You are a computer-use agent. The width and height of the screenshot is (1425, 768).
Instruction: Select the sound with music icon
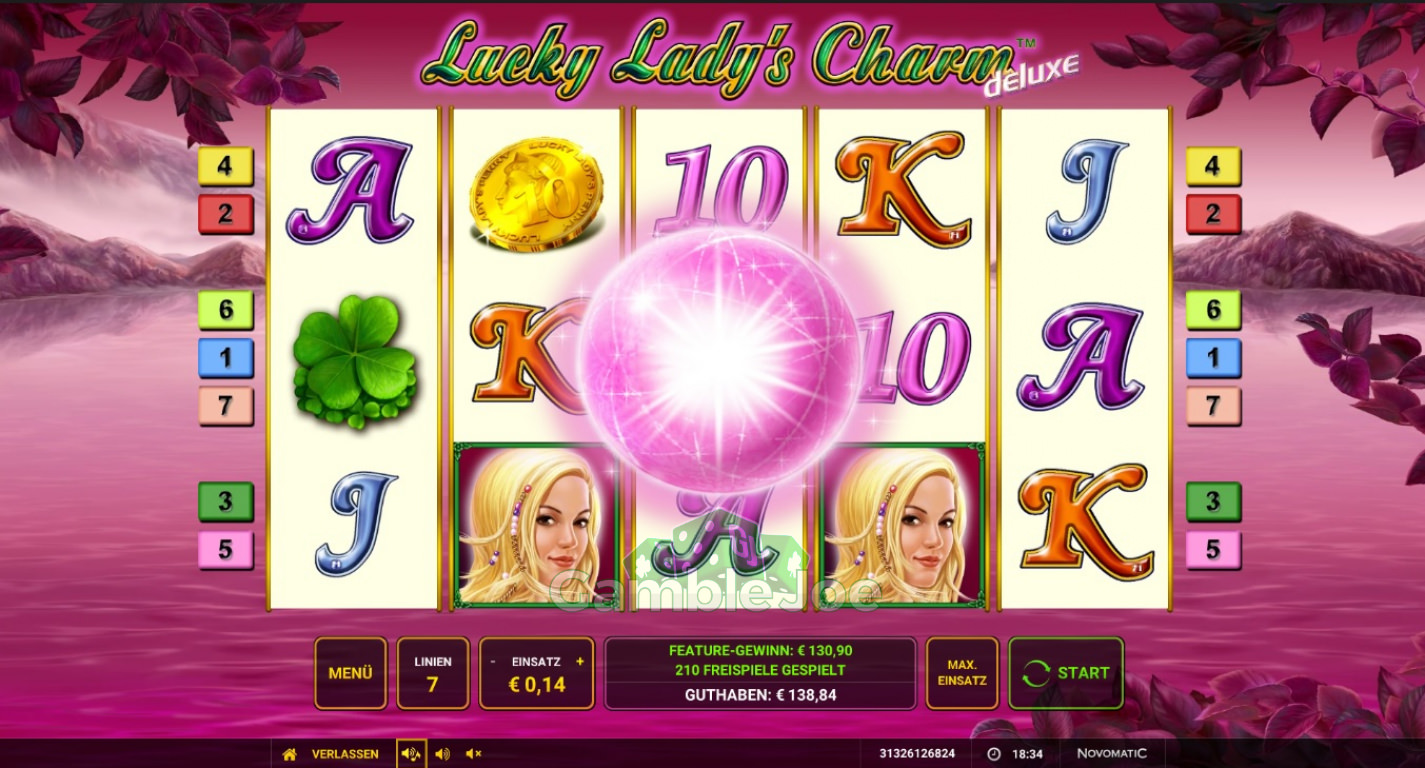click(411, 754)
